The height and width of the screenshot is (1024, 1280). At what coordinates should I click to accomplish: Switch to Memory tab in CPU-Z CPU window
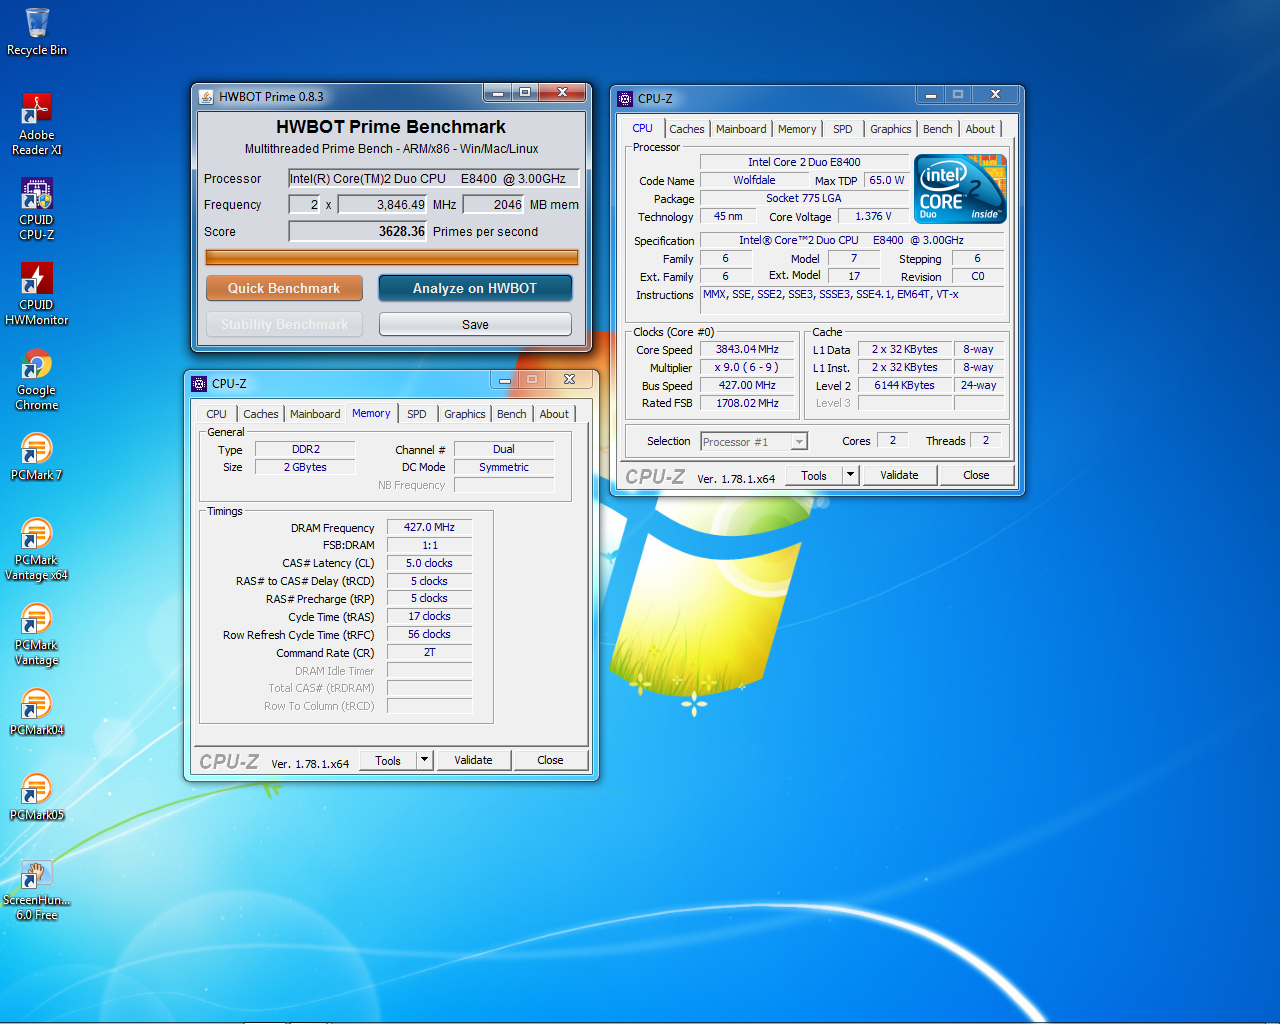797,129
